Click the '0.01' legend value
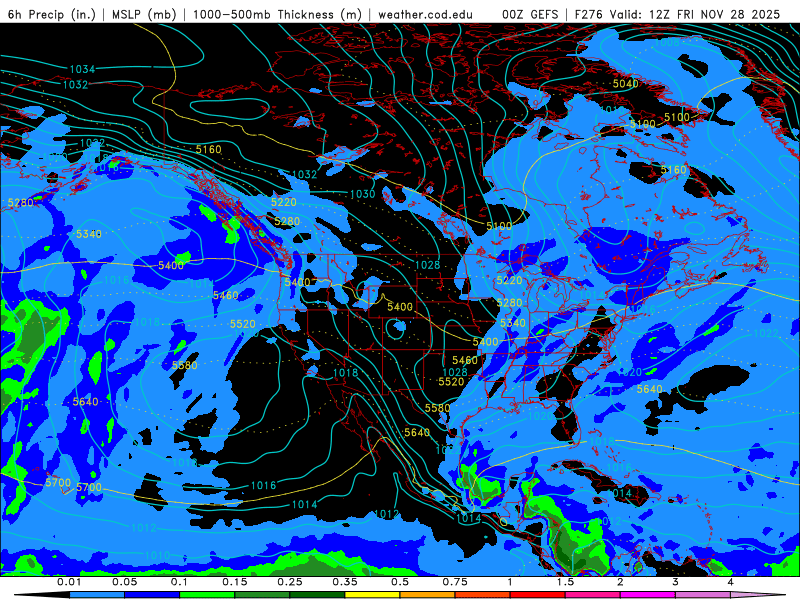 69,582
